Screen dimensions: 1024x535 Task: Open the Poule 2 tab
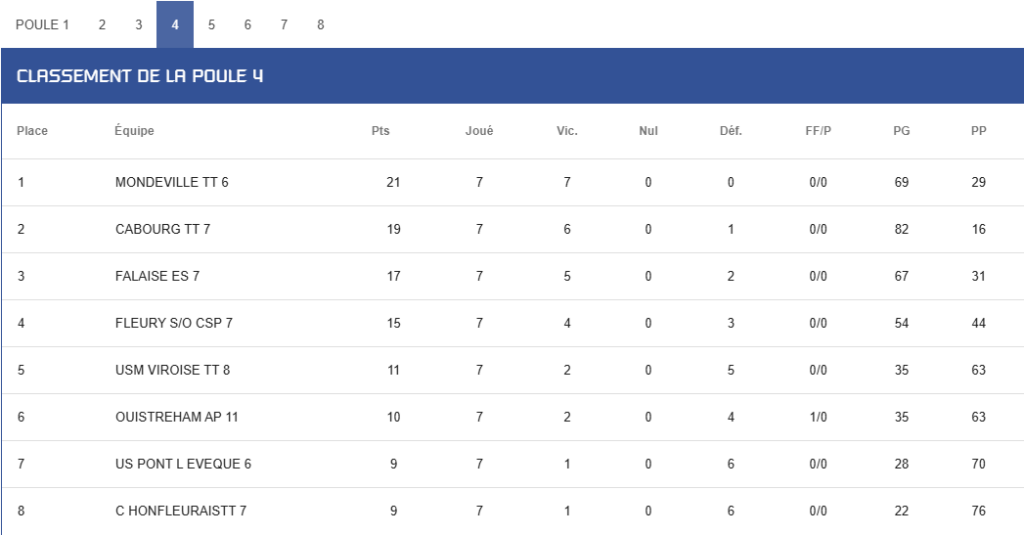click(102, 25)
